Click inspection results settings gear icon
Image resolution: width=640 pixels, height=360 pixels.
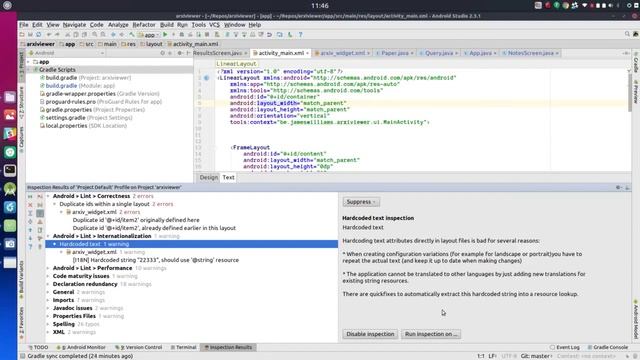[618, 187]
